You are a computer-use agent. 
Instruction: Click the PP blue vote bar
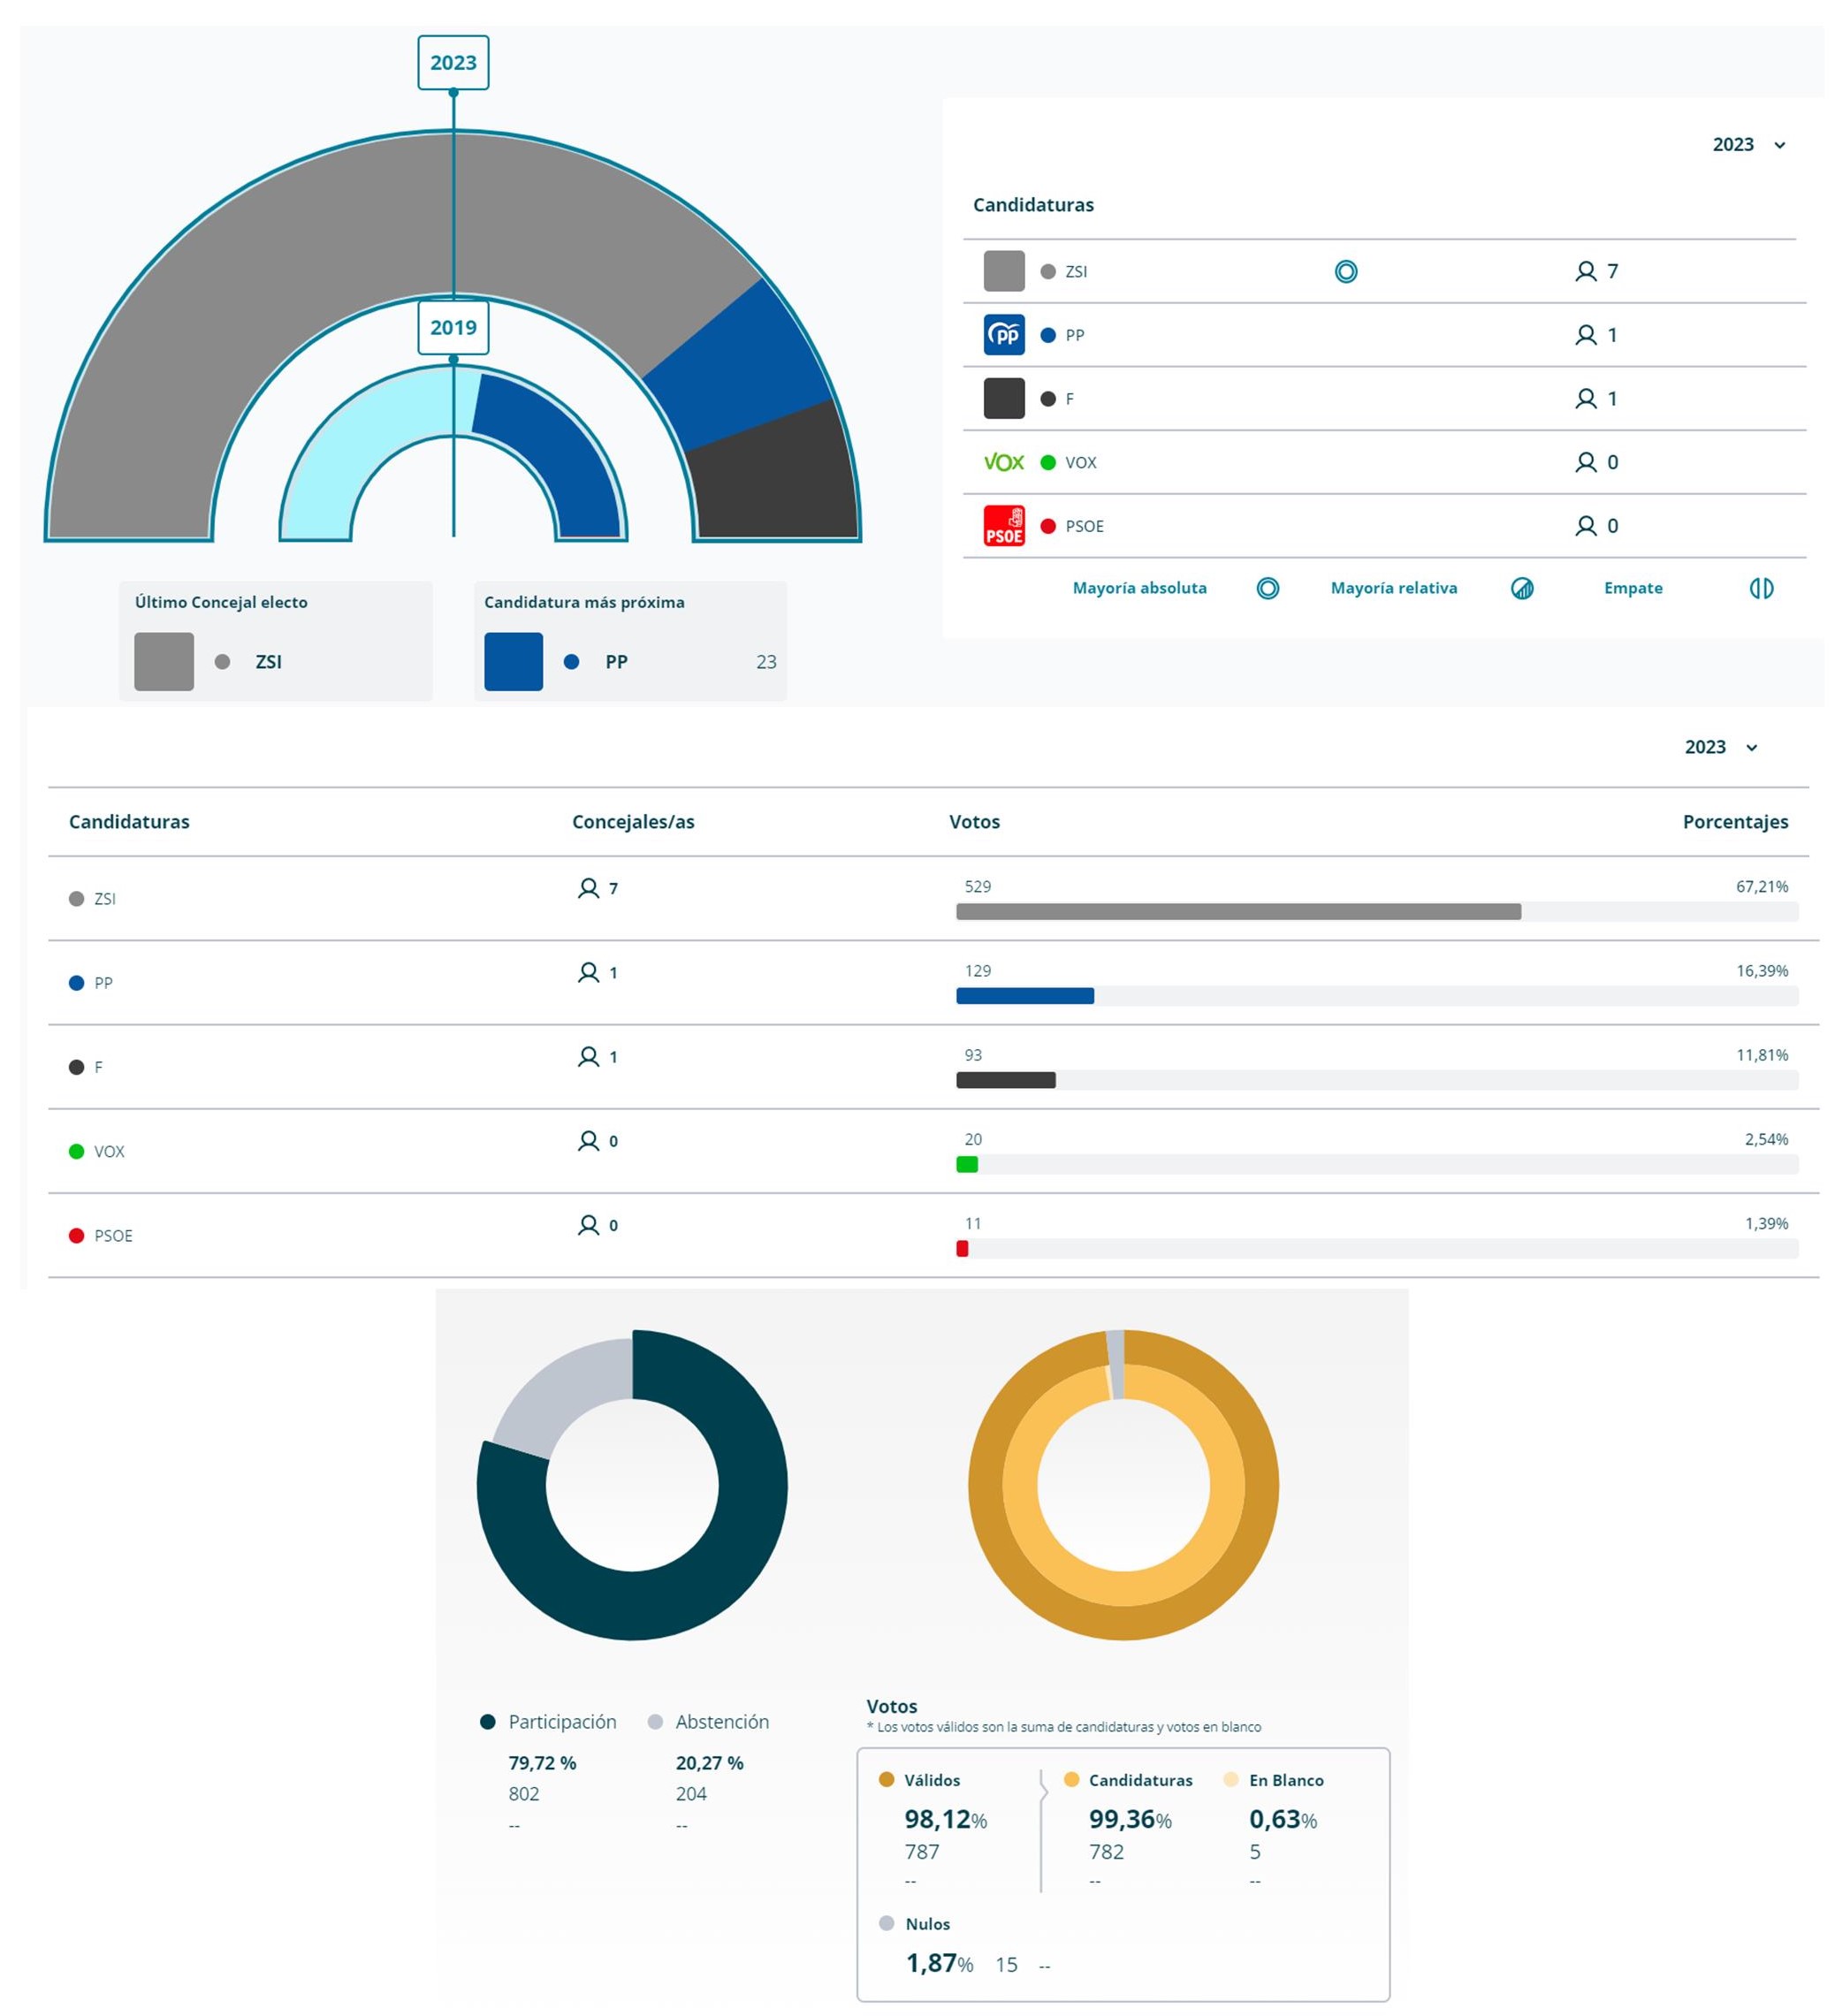click(x=1024, y=996)
